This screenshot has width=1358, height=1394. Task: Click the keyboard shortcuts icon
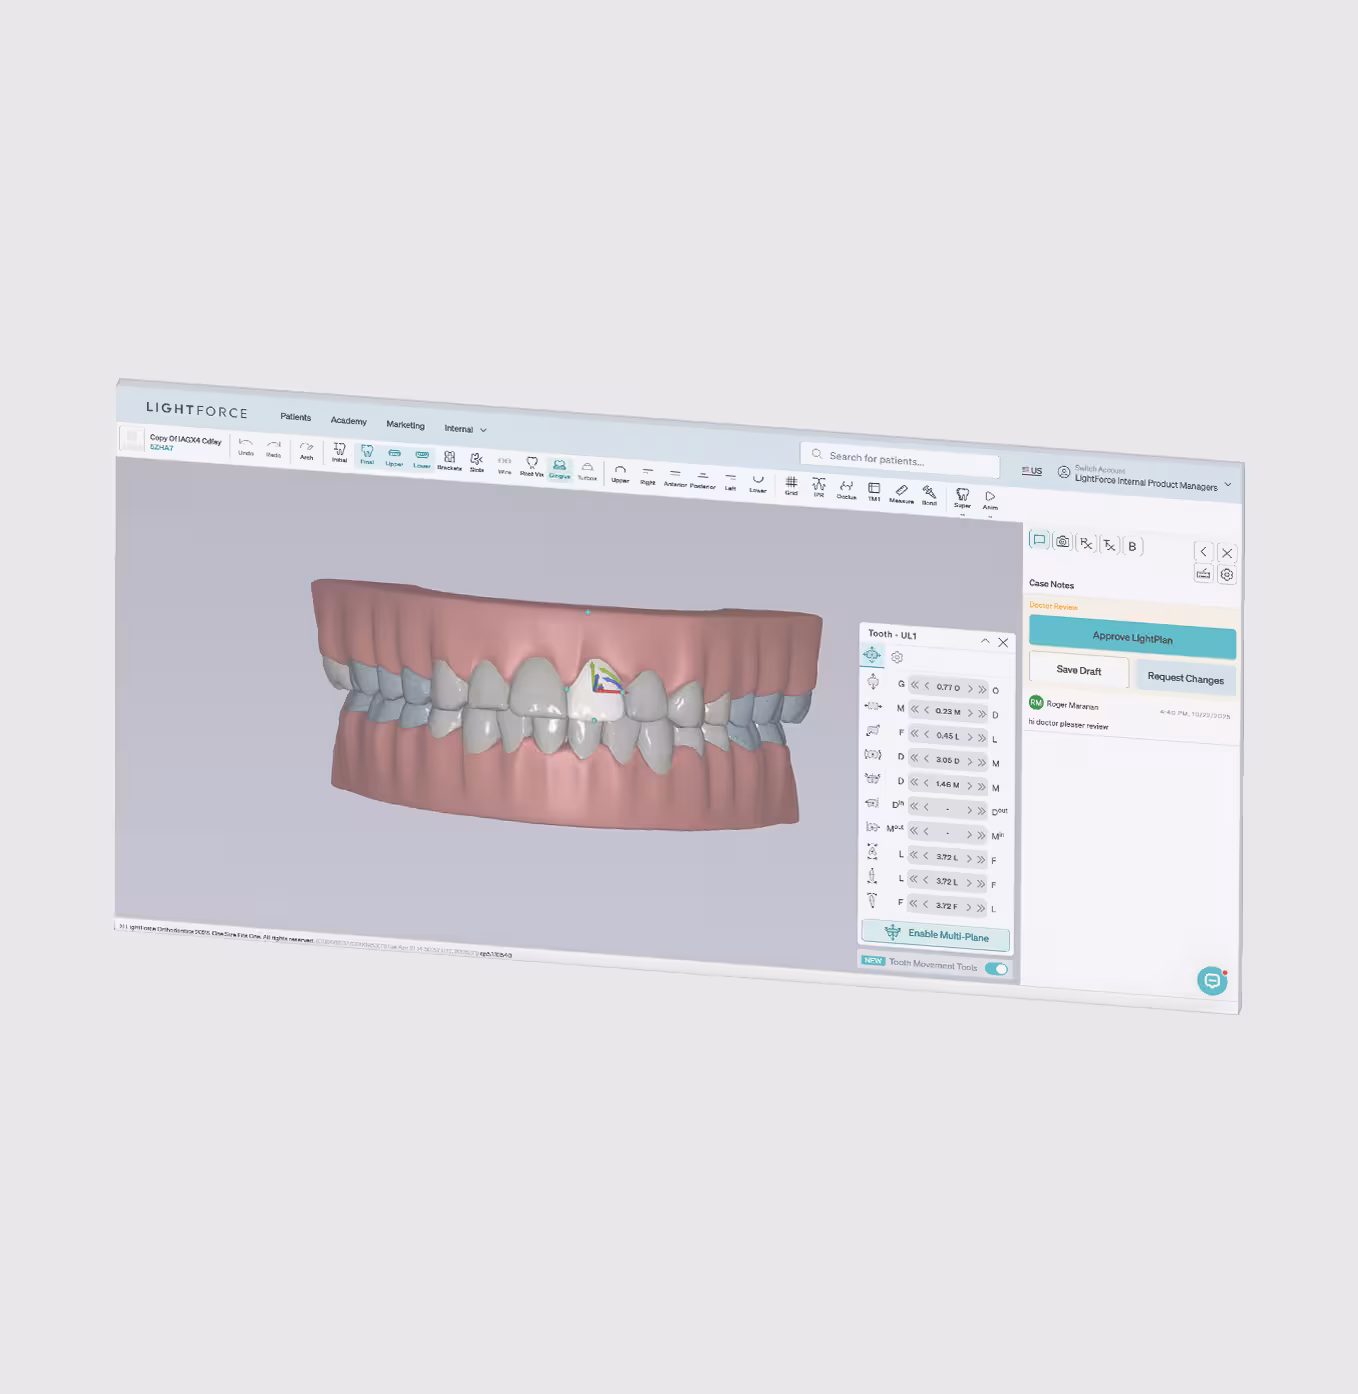(1203, 573)
